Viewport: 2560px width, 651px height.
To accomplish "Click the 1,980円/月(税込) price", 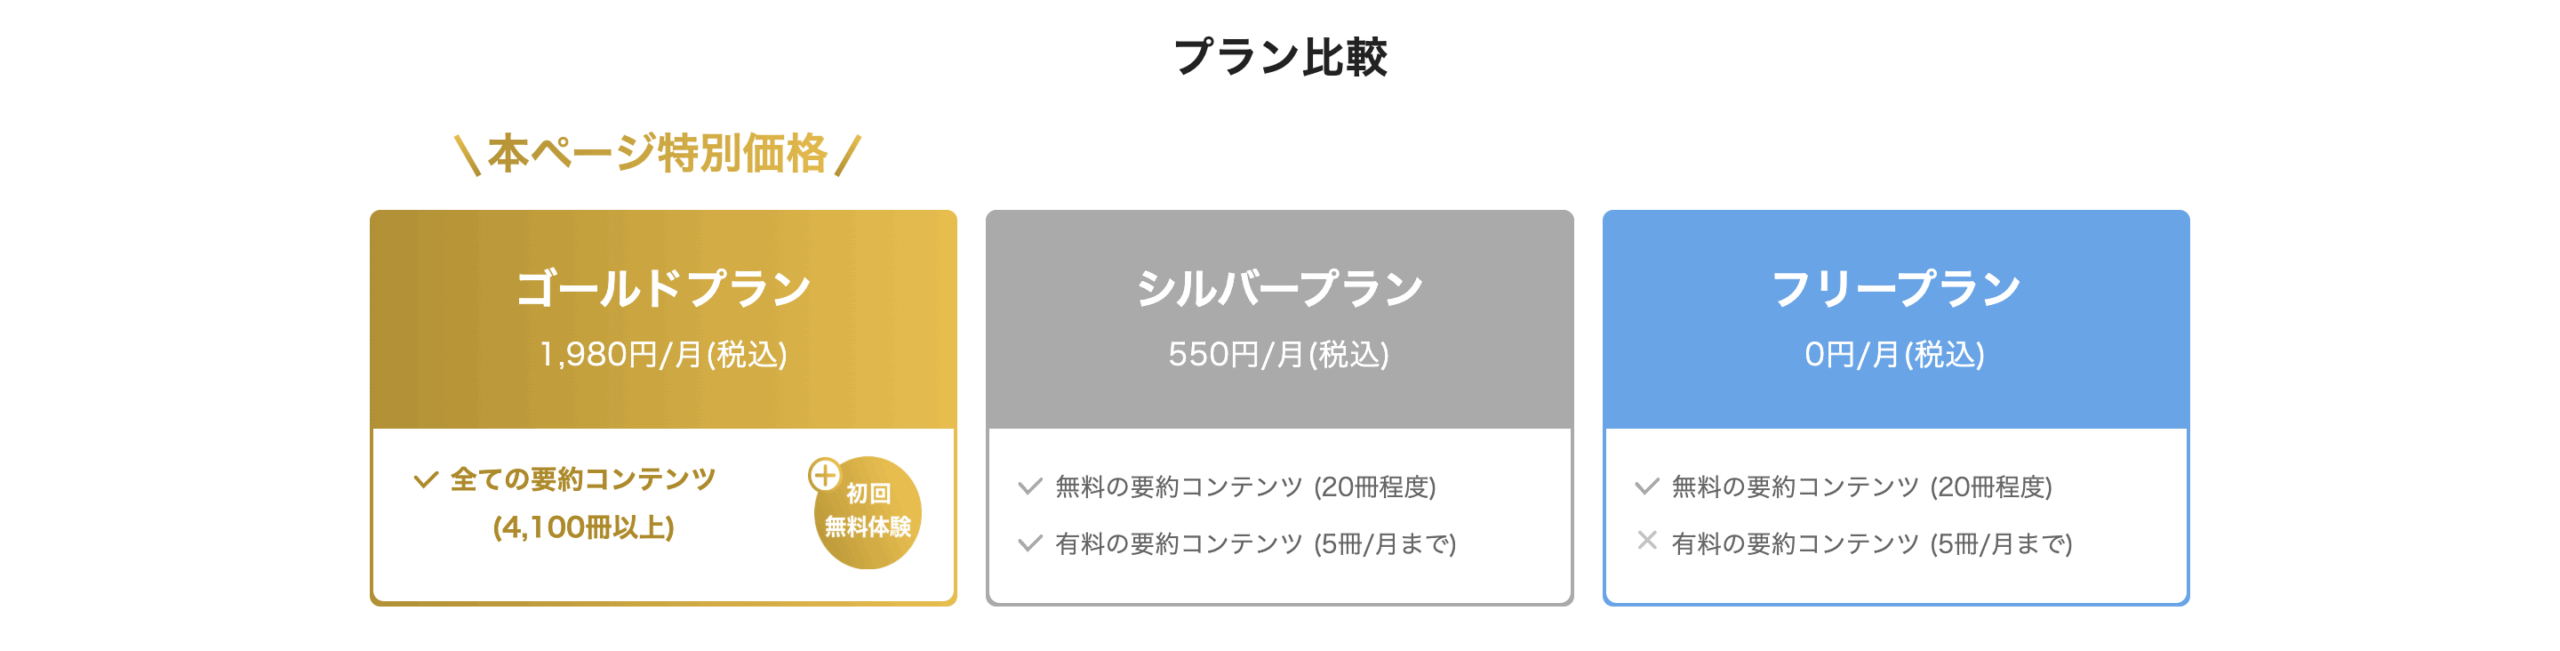I will tap(663, 355).
